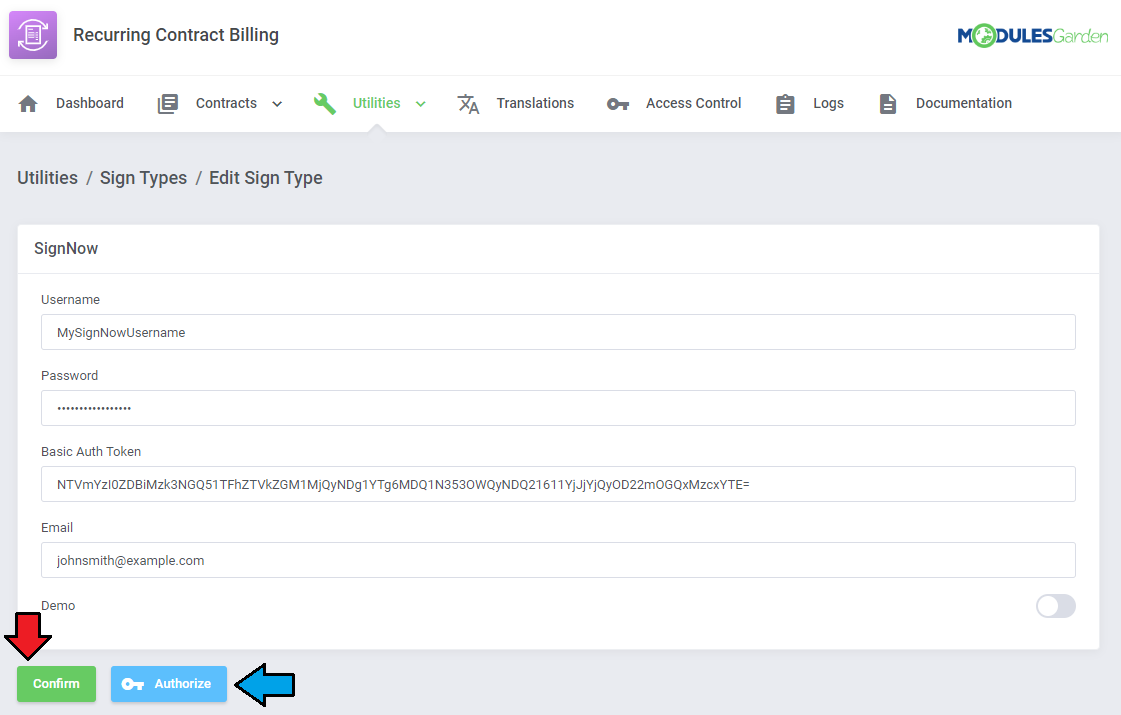Open the Translations menu item
The image size is (1121, 715).
point(535,103)
